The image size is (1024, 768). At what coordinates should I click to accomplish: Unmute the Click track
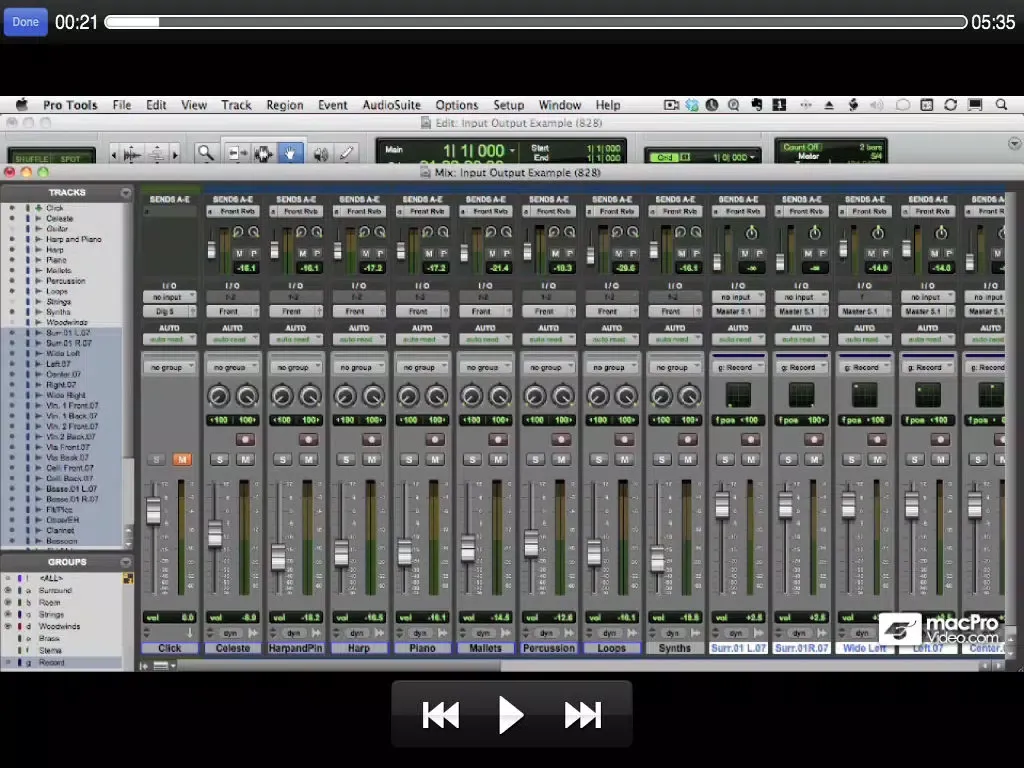coord(182,460)
